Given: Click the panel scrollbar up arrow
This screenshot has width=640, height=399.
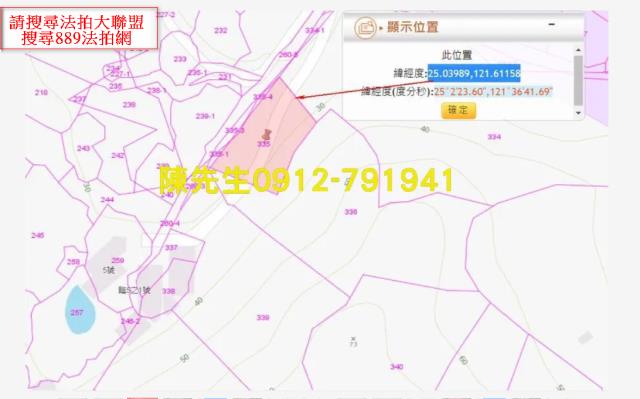Looking at the screenshot, I should pyautogui.click(x=578, y=50).
